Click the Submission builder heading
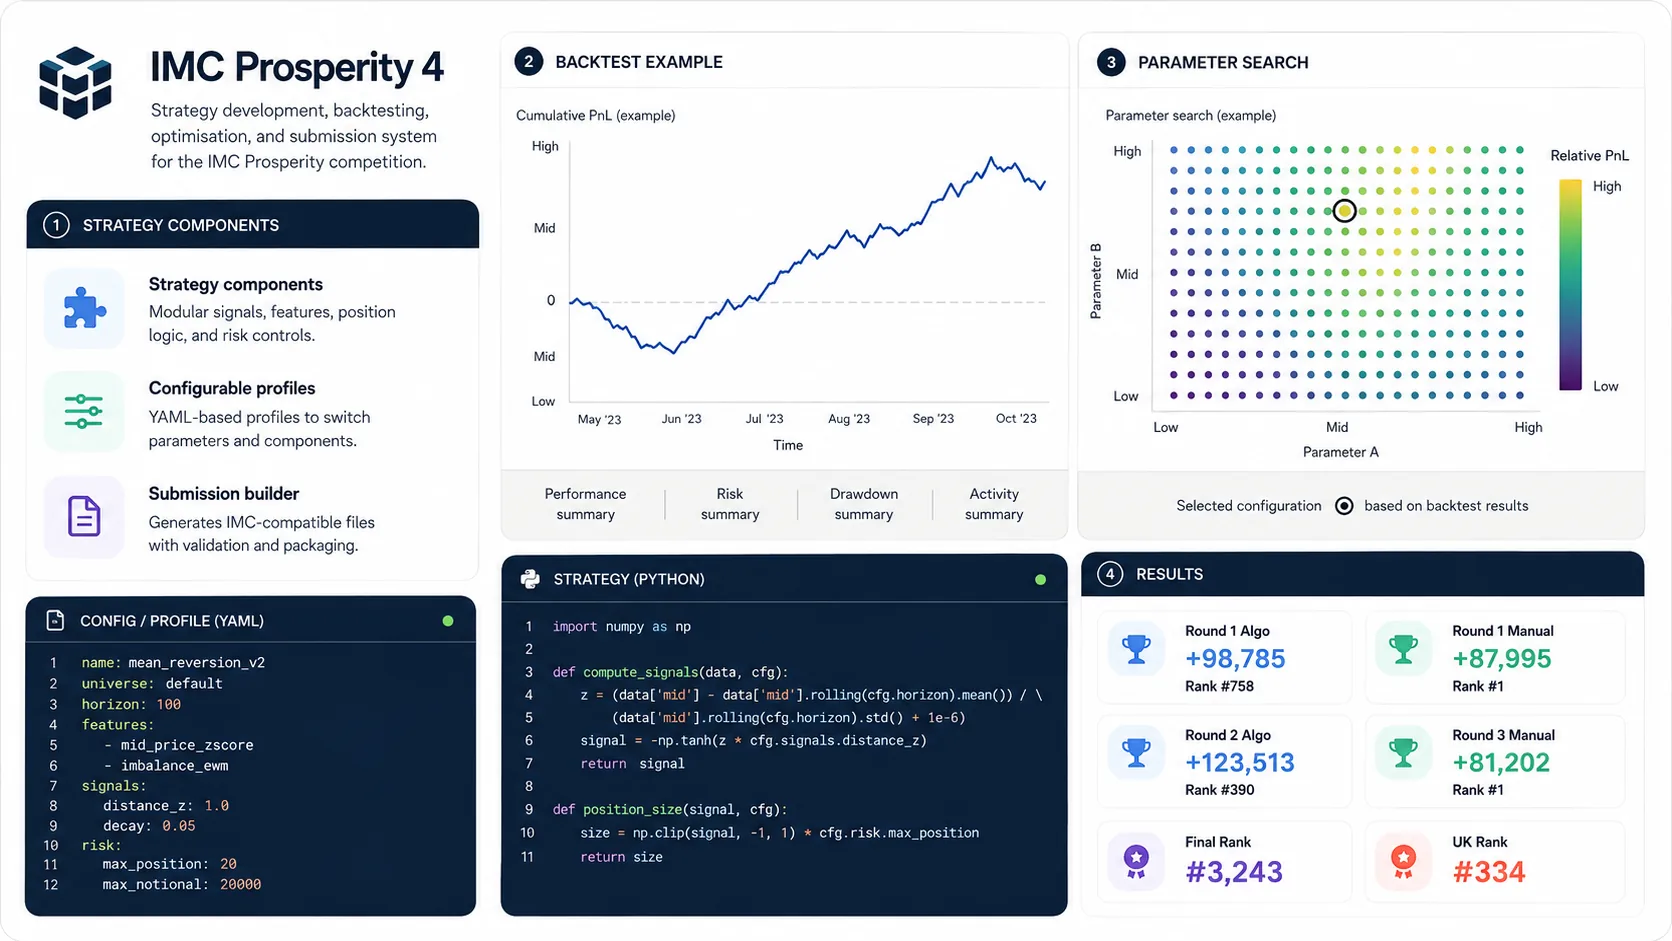The image size is (1672, 941). click(224, 493)
